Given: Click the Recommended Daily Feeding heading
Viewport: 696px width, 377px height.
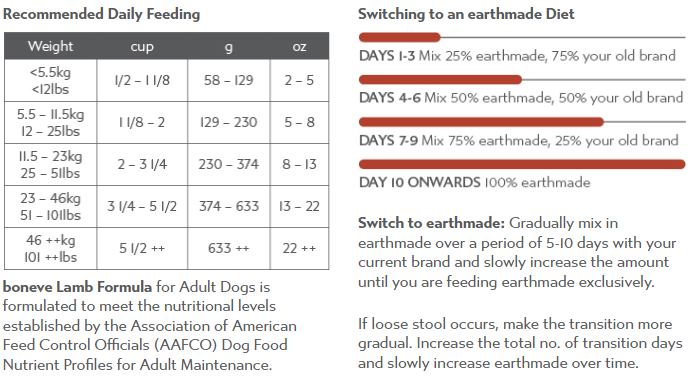Looking at the screenshot, I should [x=102, y=14].
